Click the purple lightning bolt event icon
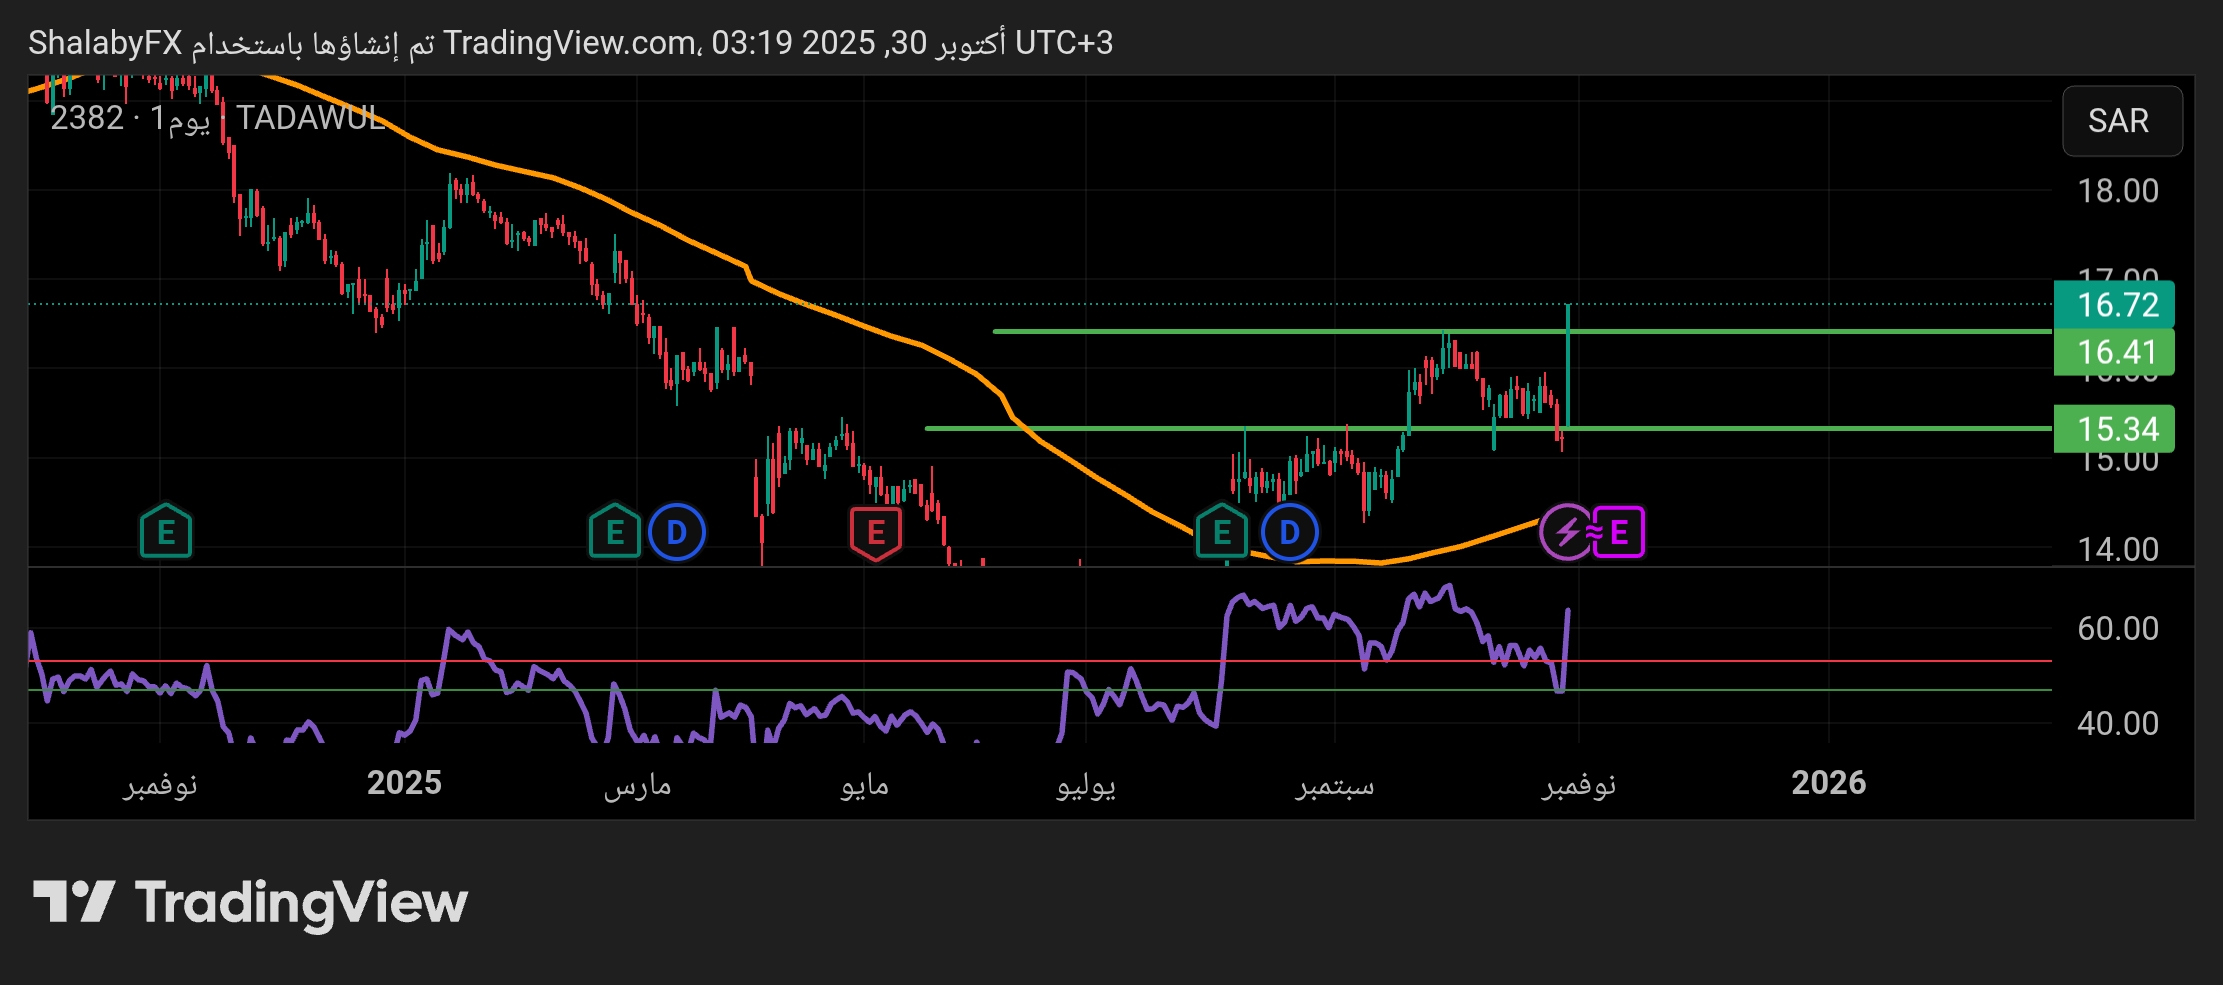This screenshot has width=2223, height=985. pos(1565,532)
